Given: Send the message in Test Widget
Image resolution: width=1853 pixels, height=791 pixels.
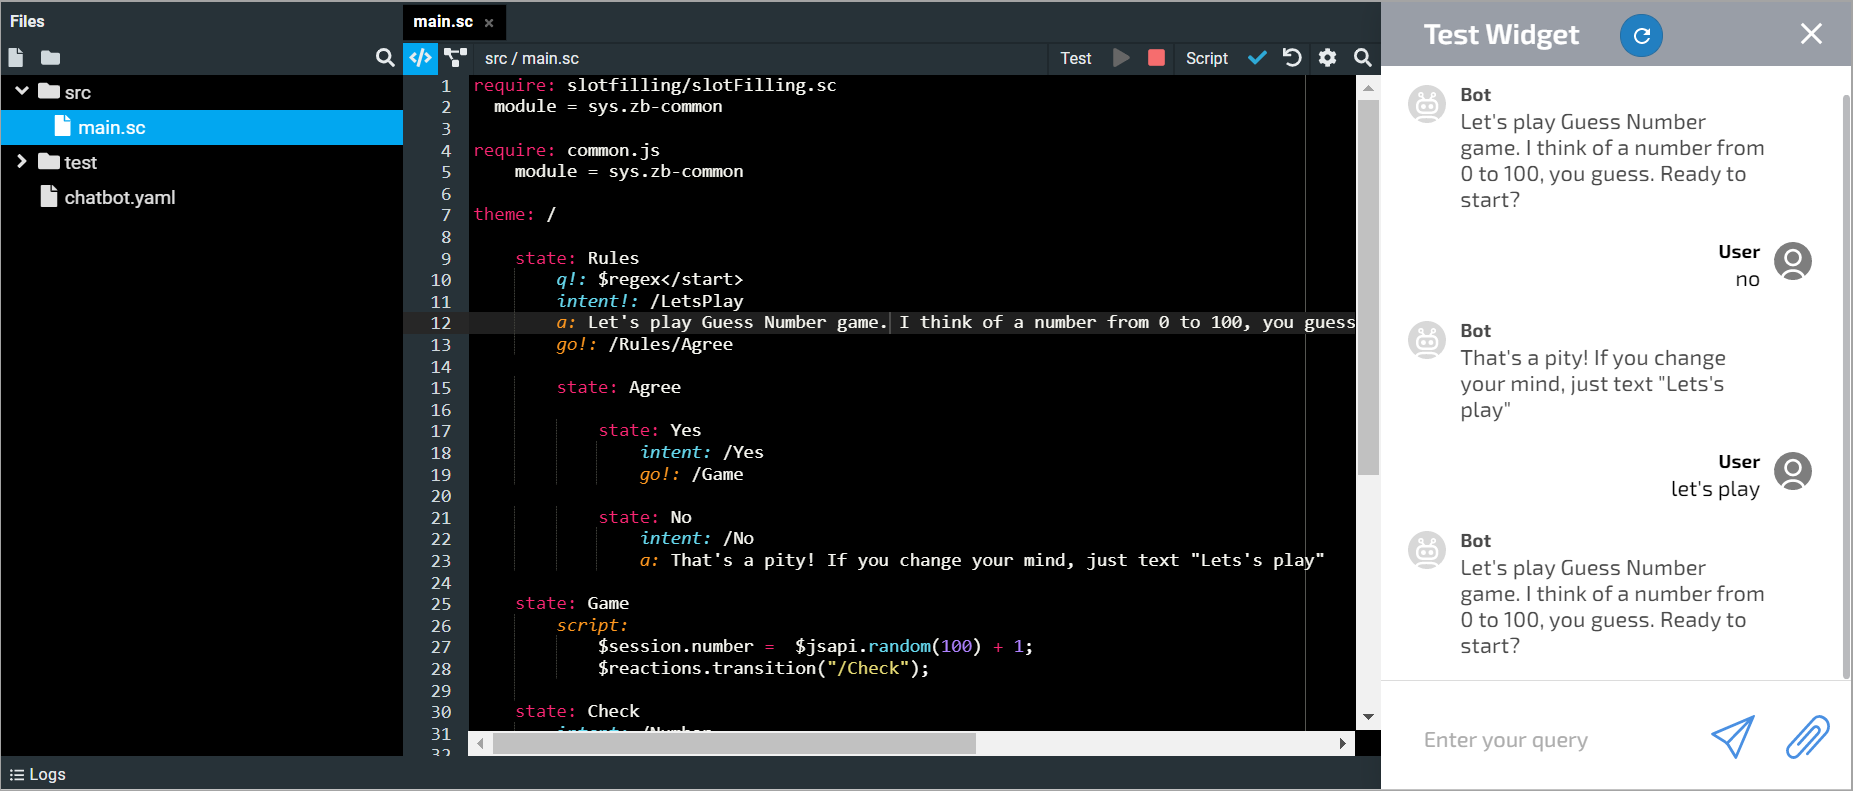Looking at the screenshot, I should tap(1733, 738).
